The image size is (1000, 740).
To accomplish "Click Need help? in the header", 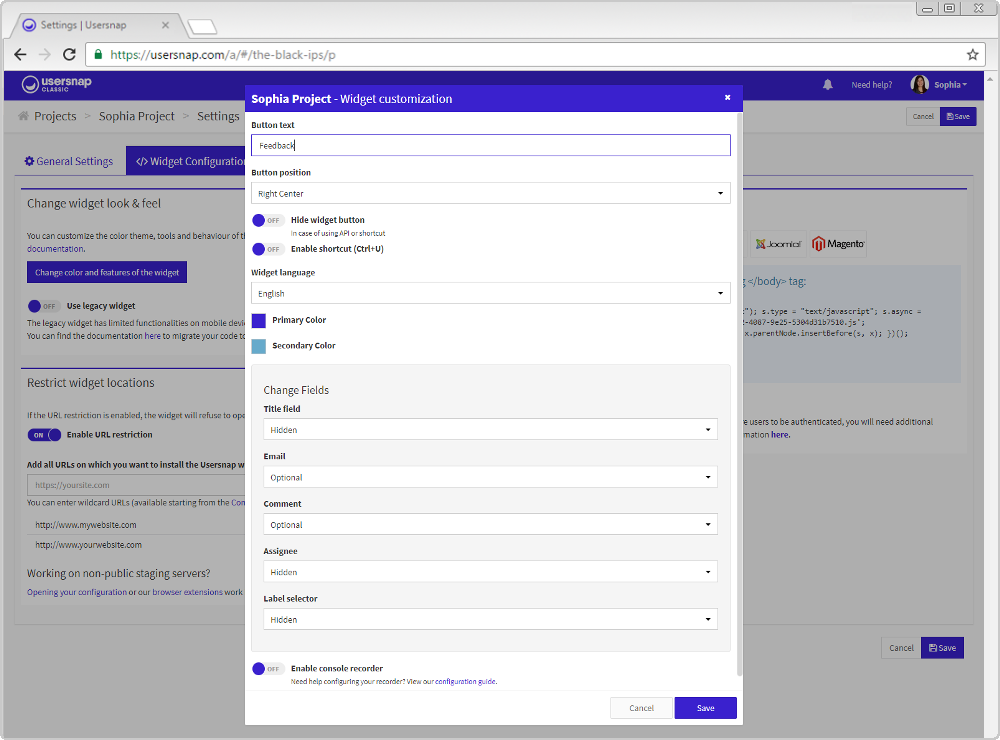I will pos(871,85).
